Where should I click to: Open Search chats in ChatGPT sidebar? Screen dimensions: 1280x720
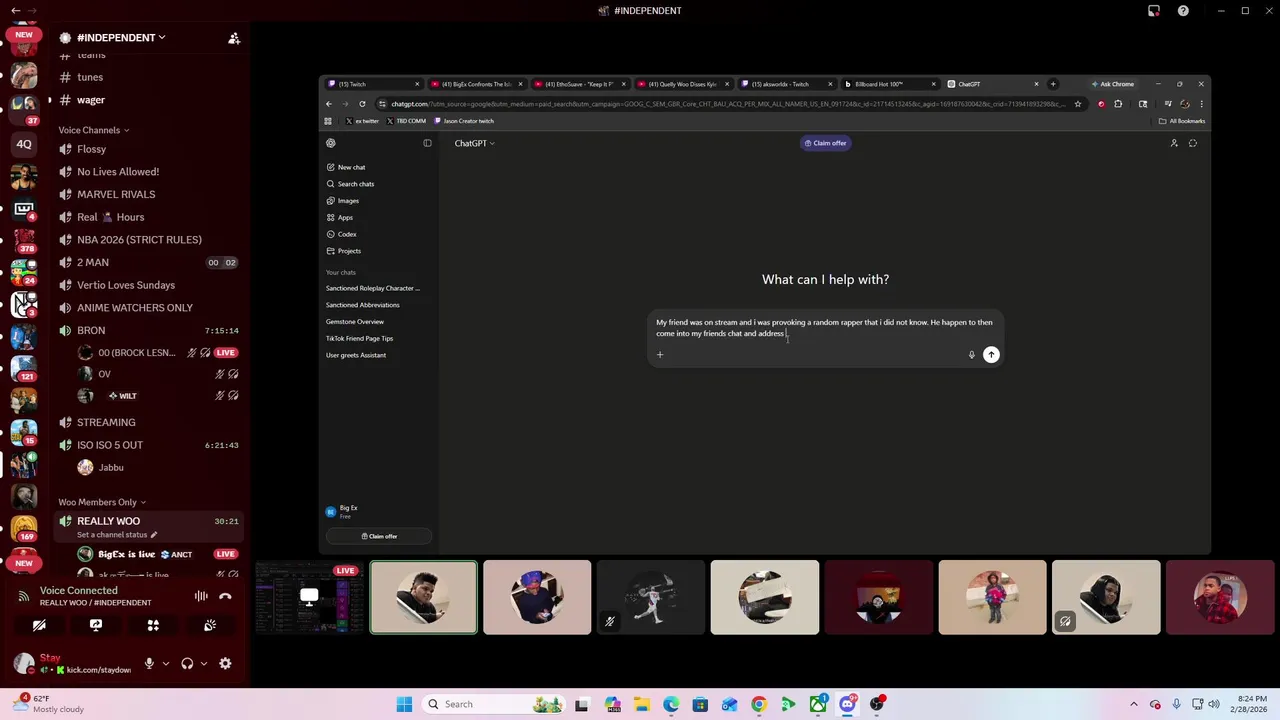[x=350, y=184]
